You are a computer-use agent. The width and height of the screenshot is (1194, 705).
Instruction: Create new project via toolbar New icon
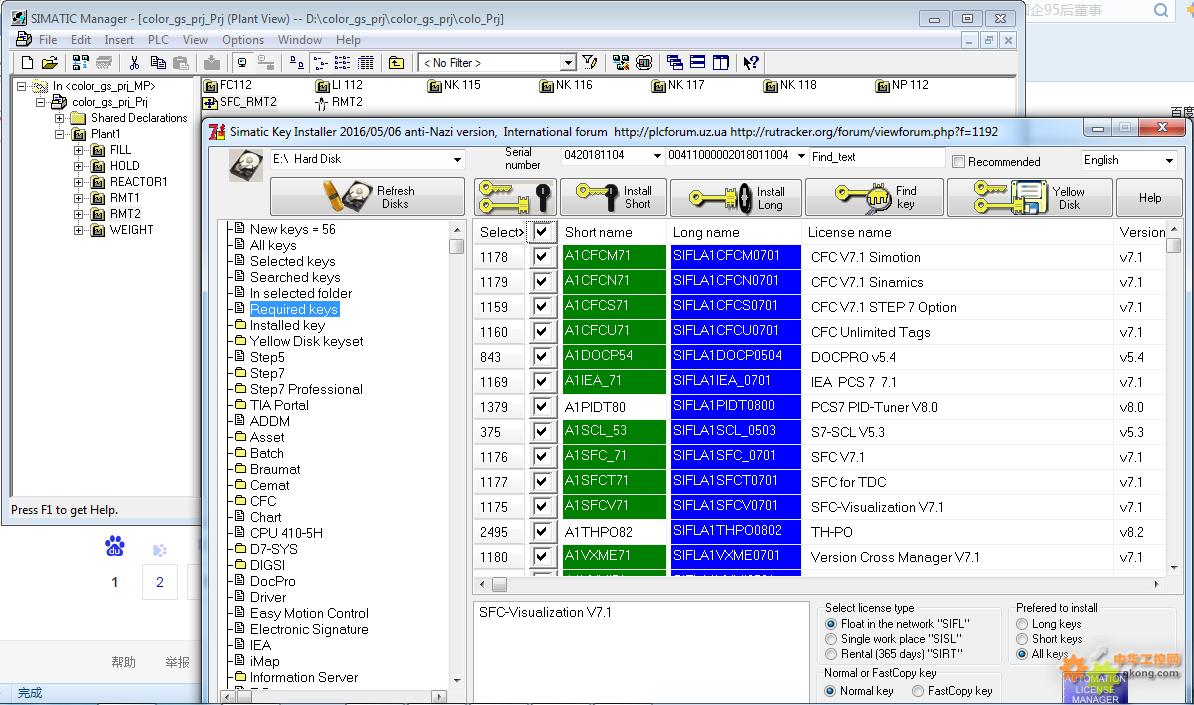(x=27, y=62)
